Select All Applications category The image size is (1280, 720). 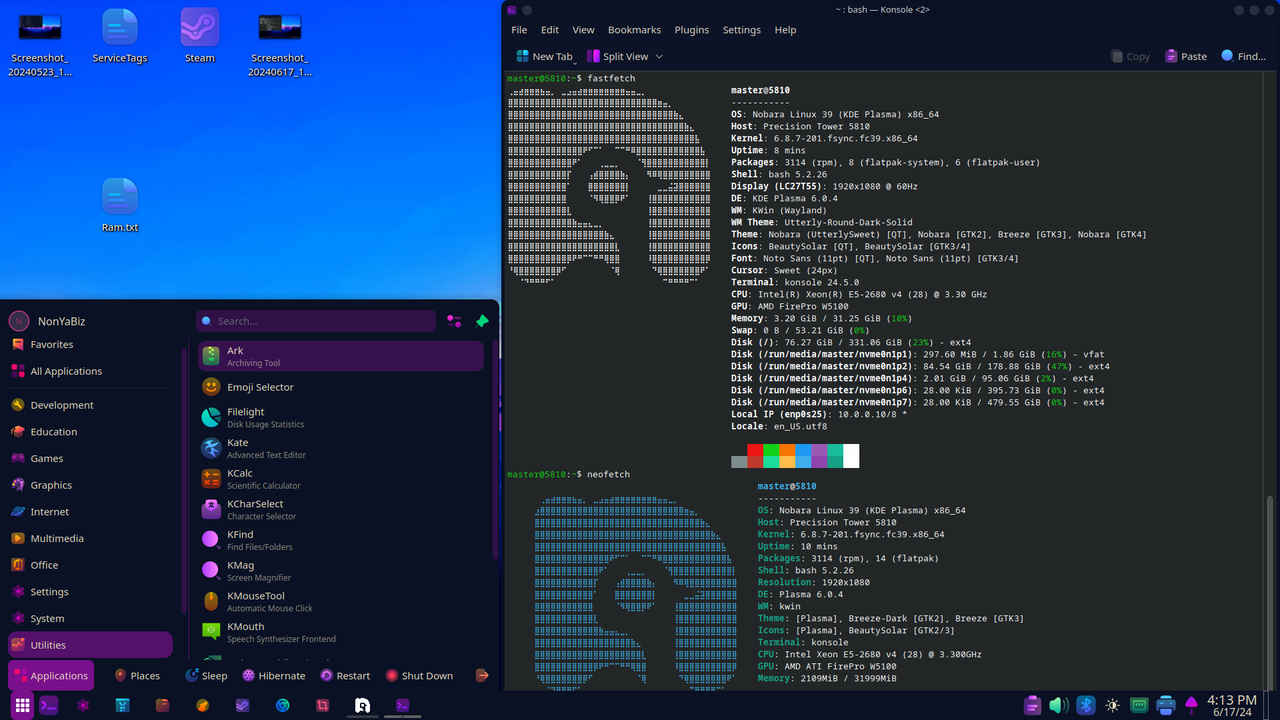pyautogui.click(x=90, y=371)
